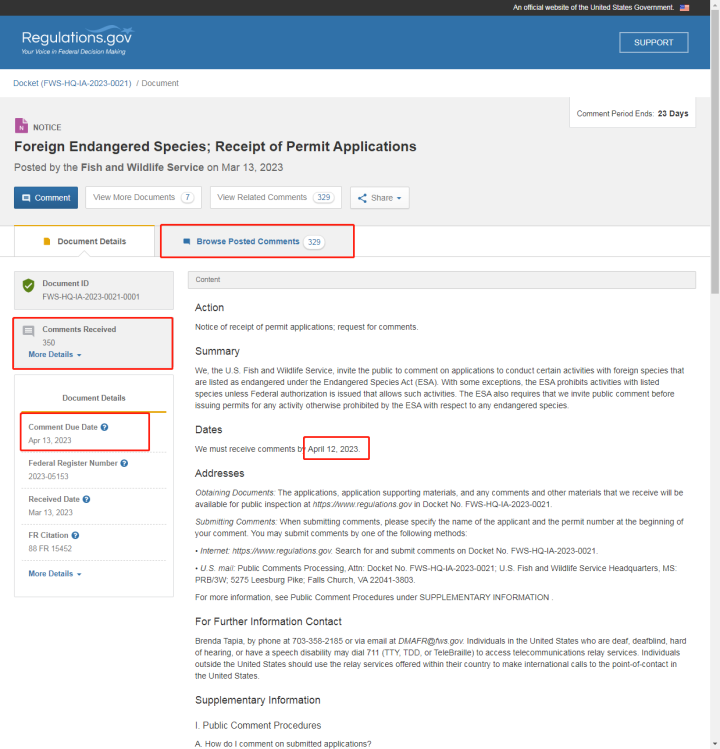
Task: Open View Related Comments
Action: click(273, 198)
